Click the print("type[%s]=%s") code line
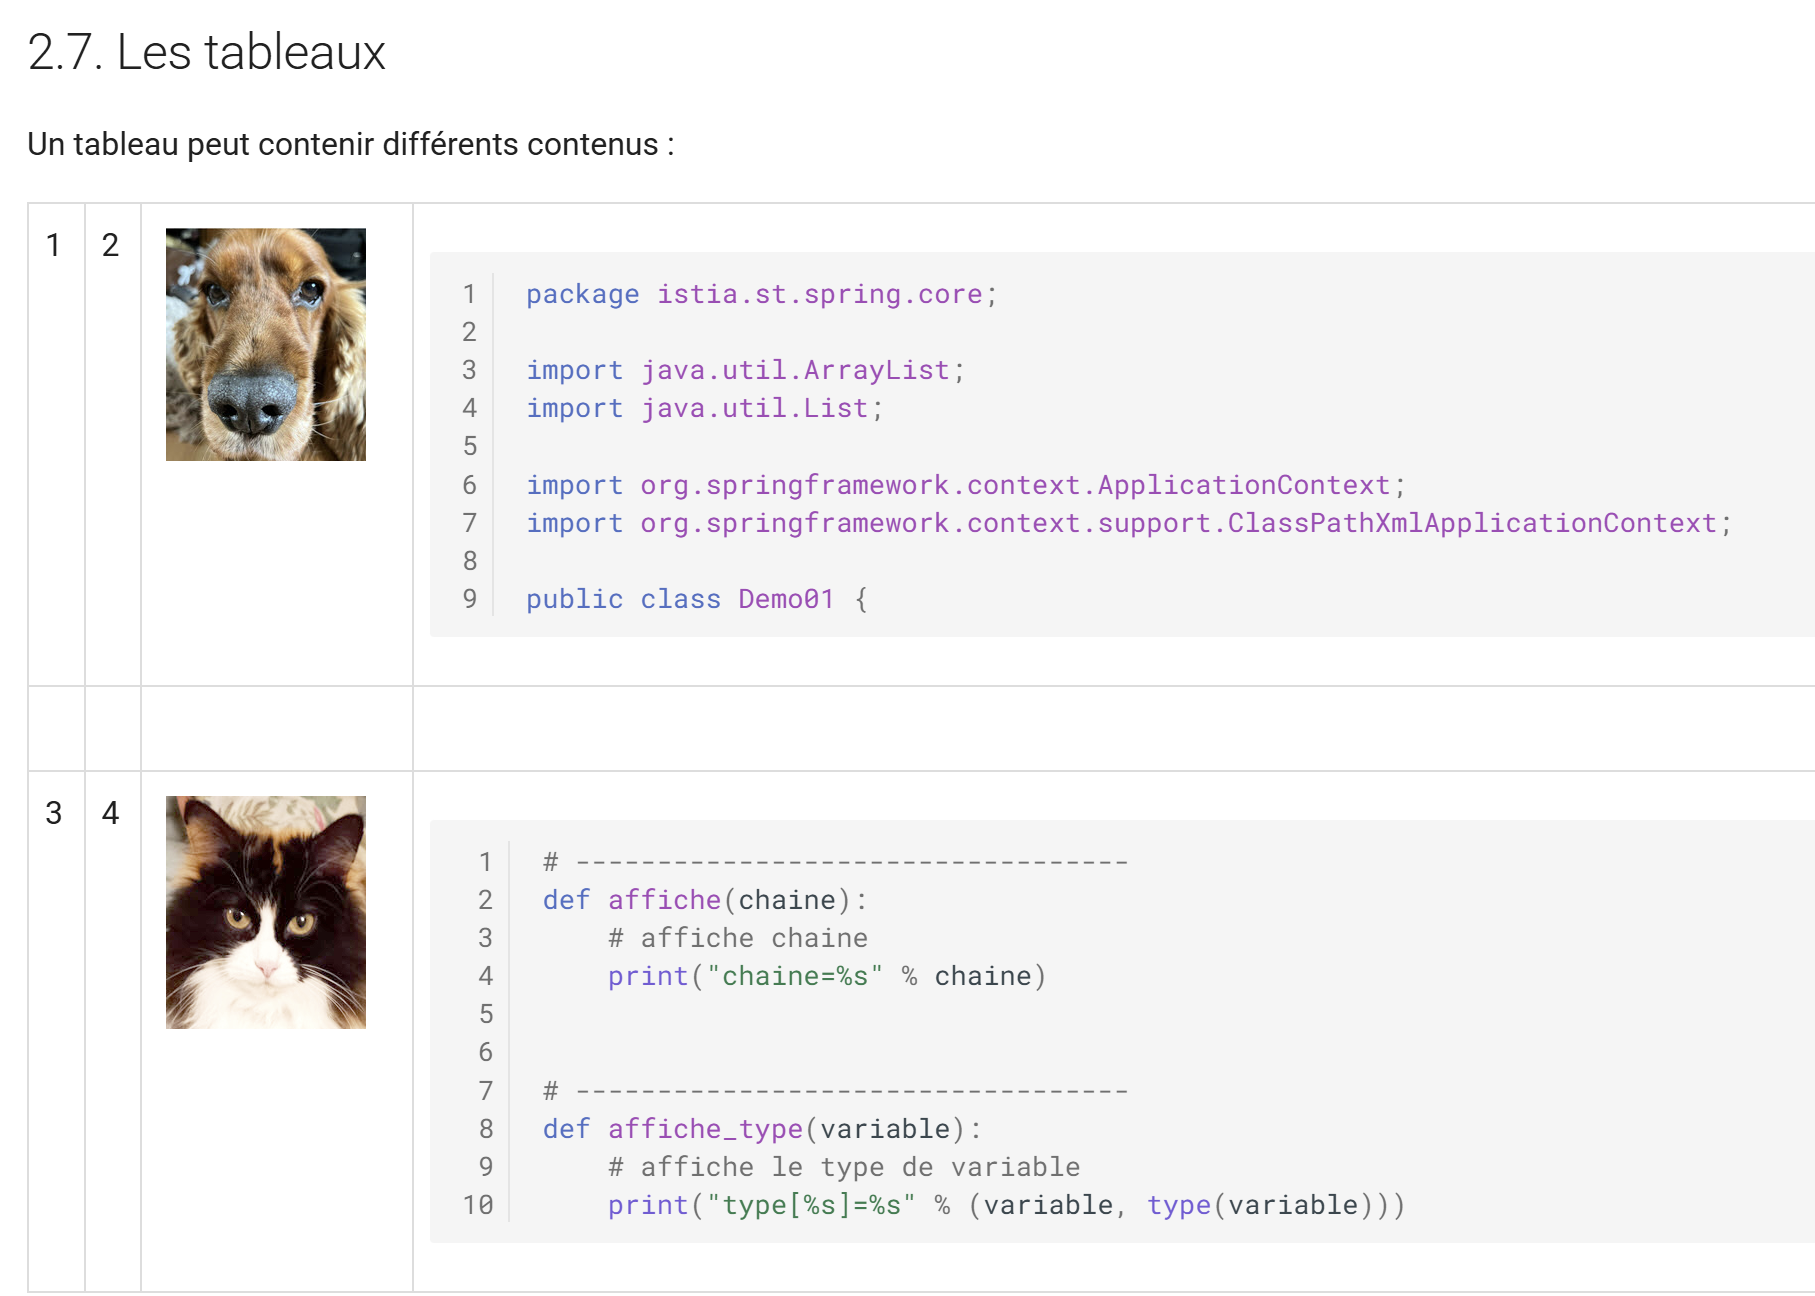 [x=1005, y=1205]
